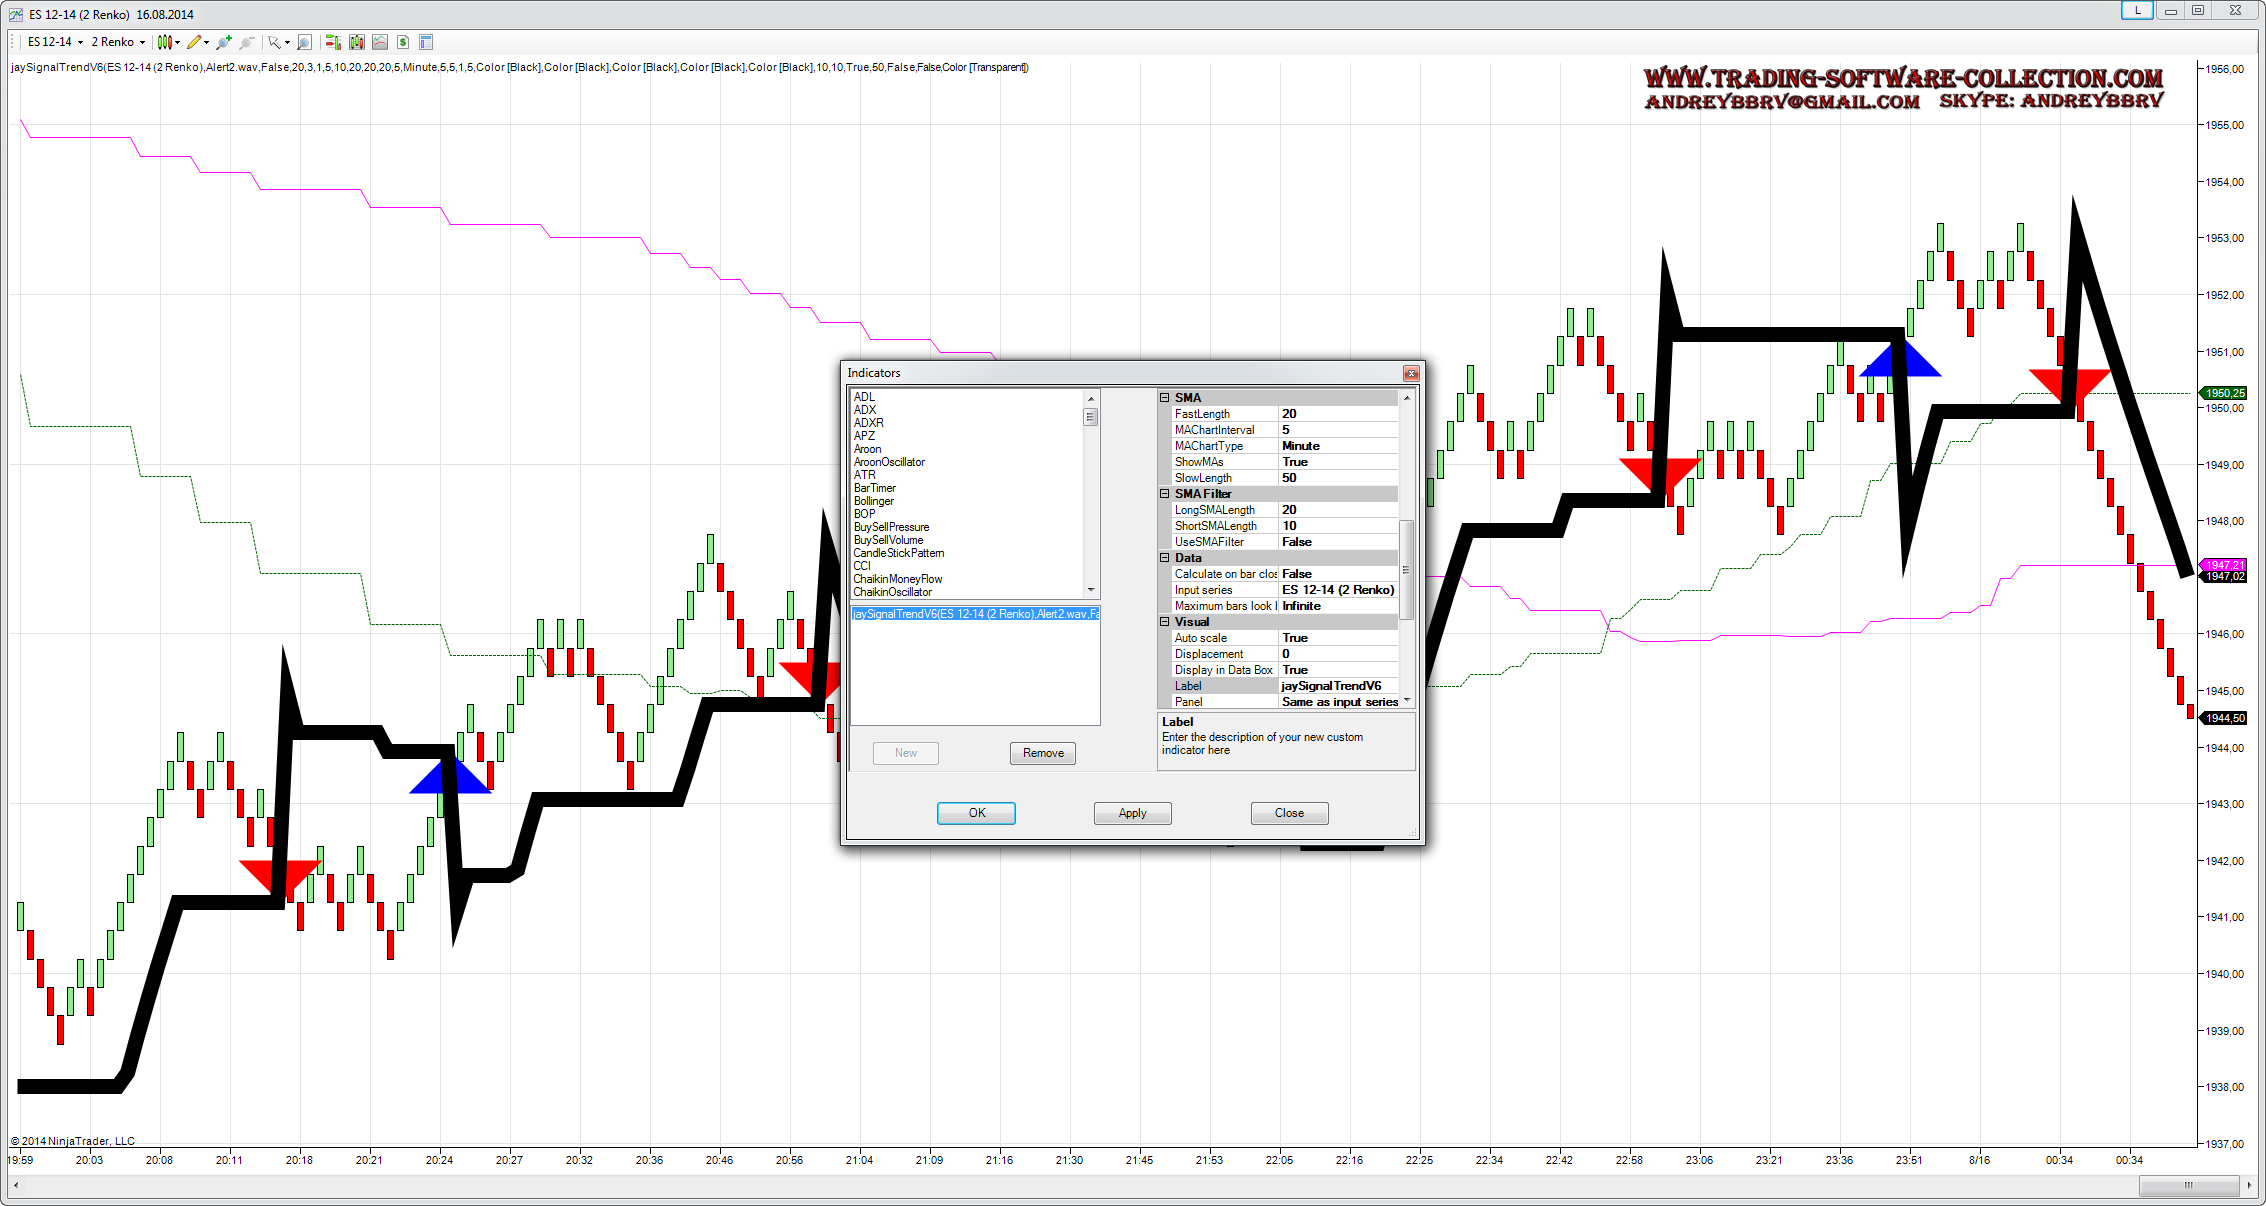This screenshot has height=1206, width=2266.
Task: Collapse the SMA Filter property group
Action: 1164,494
